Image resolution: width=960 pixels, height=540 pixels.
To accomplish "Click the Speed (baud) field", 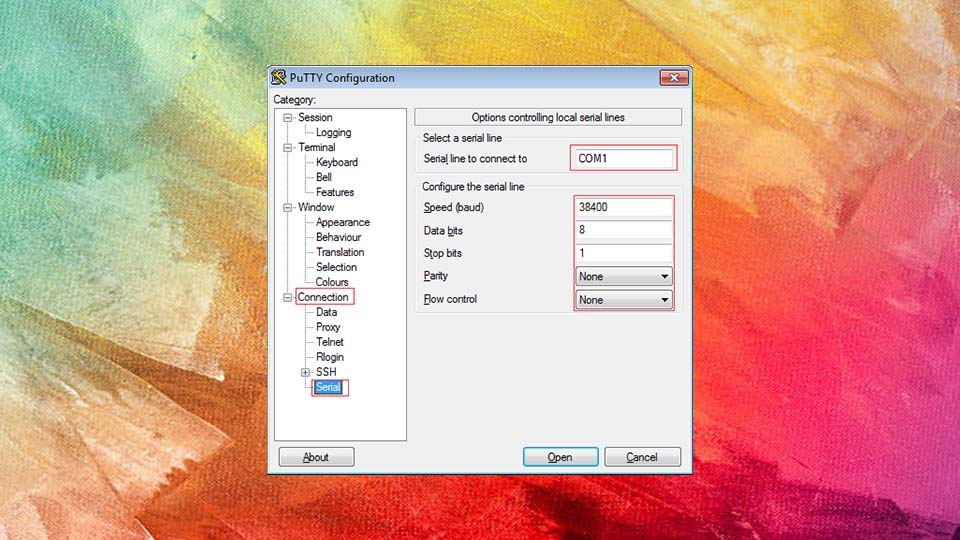I will (623, 207).
